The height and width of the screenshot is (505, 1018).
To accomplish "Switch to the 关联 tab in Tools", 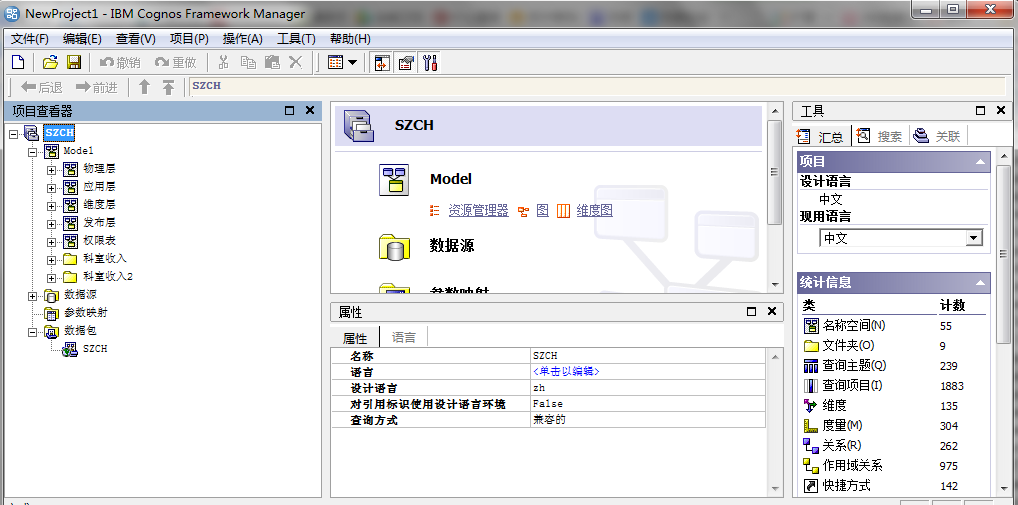I will (938, 136).
